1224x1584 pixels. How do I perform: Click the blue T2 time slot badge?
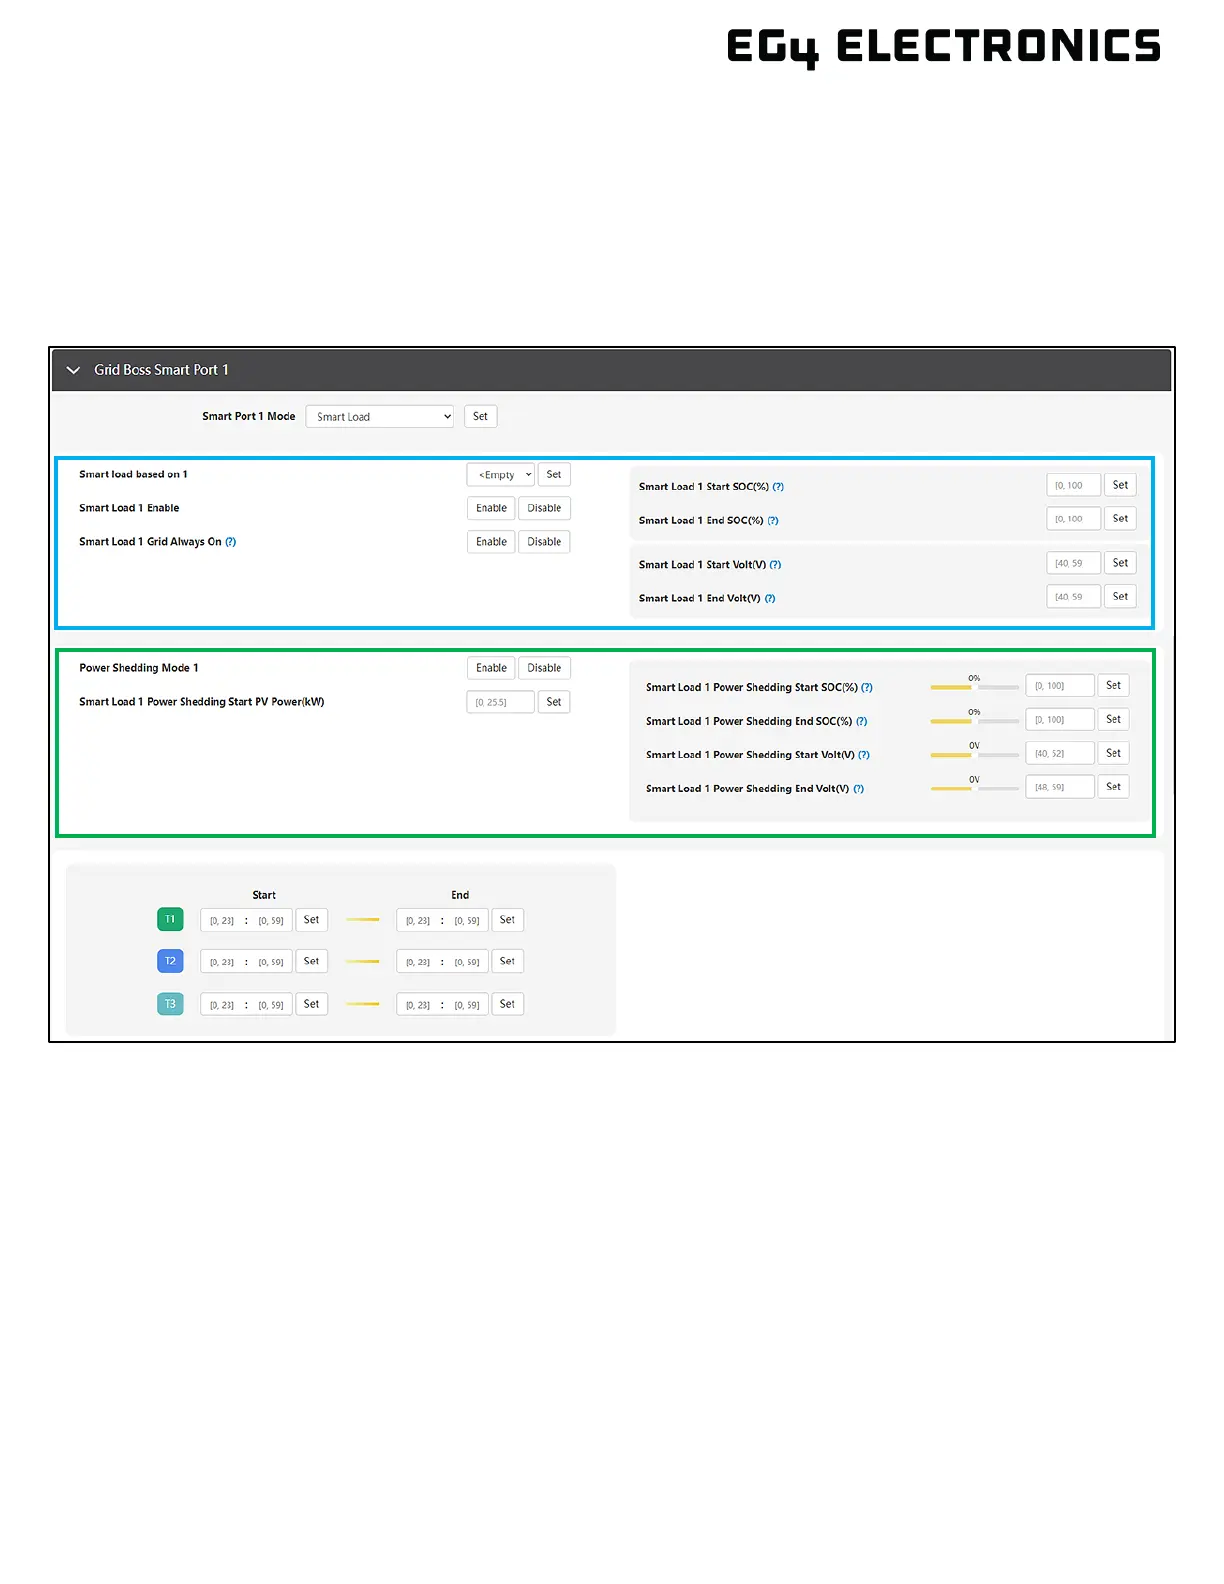pos(170,962)
